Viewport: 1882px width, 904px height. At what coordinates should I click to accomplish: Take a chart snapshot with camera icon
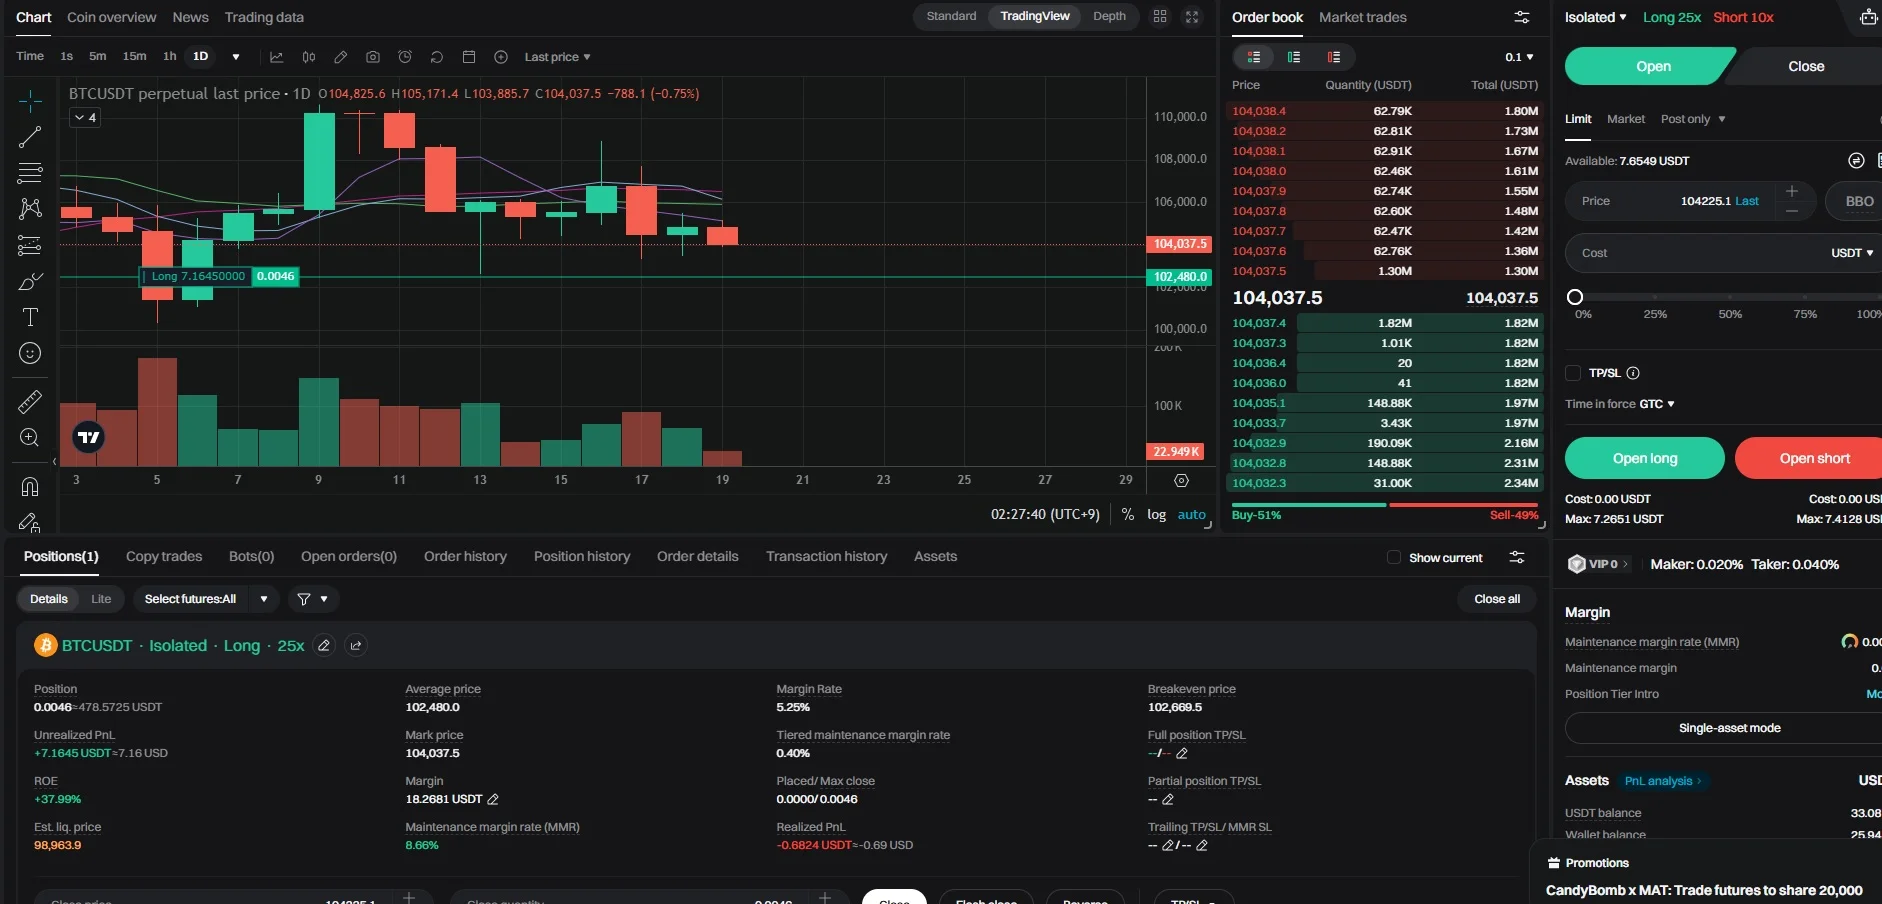coord(373,57)
